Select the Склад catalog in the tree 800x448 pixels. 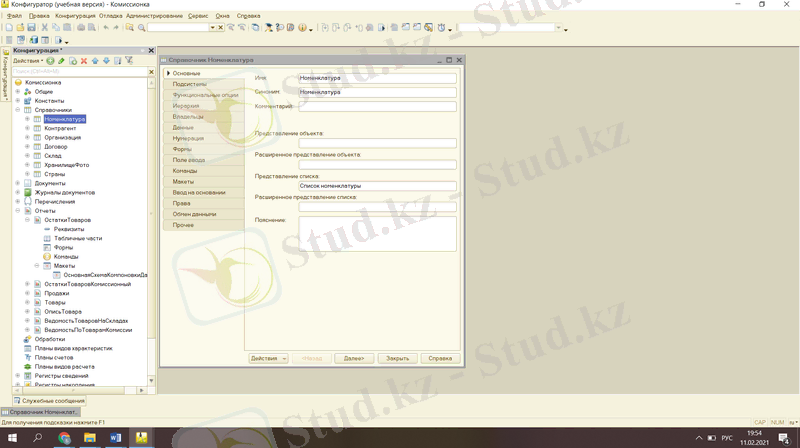53,156
